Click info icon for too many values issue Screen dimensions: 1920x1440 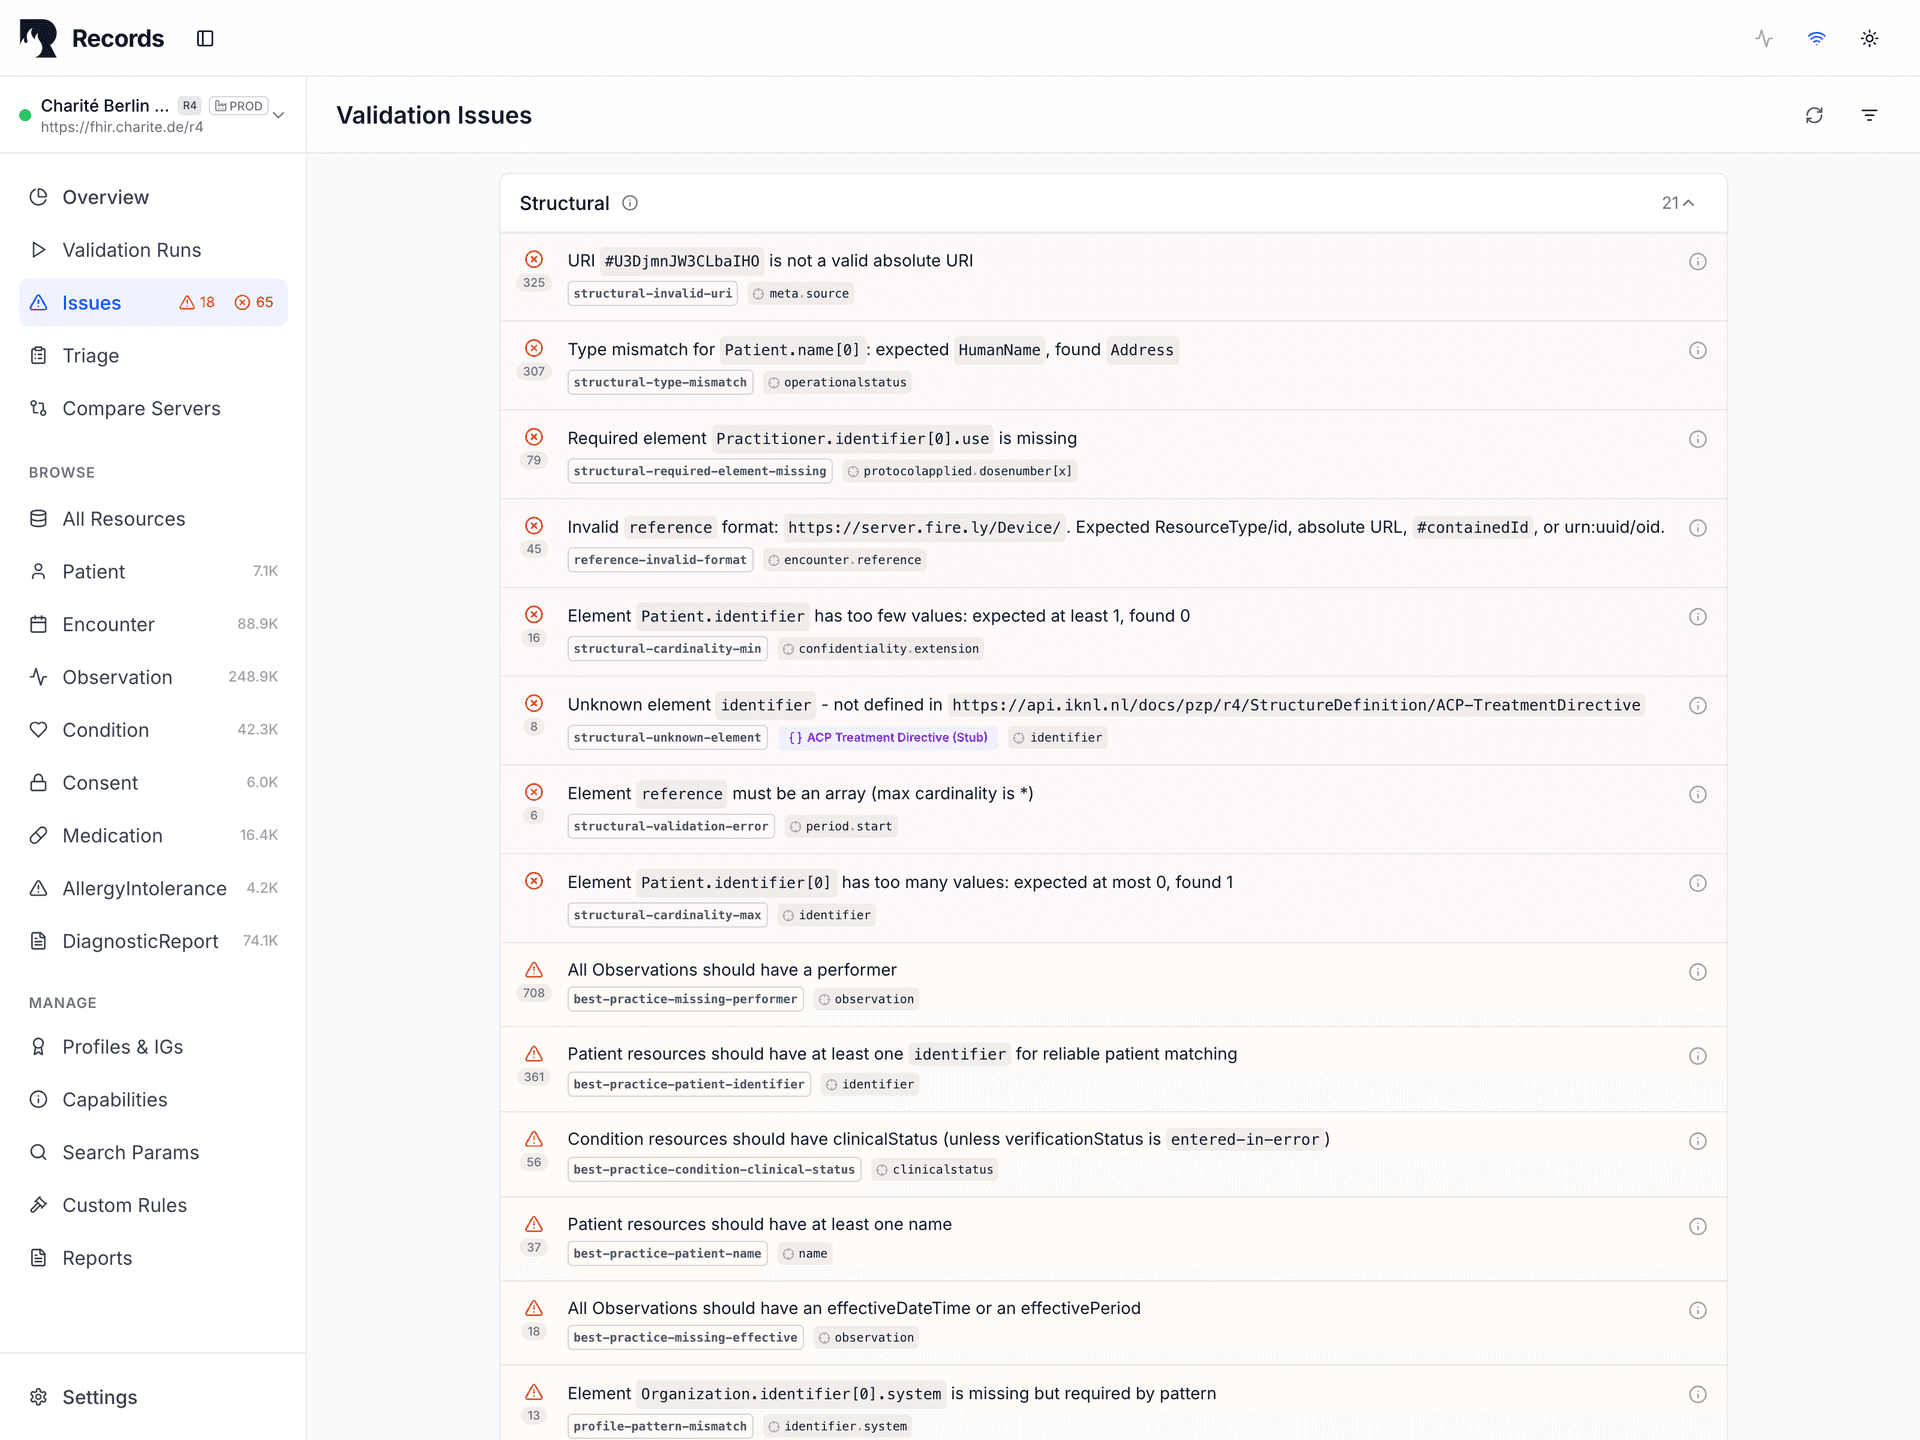(1697, 884)
